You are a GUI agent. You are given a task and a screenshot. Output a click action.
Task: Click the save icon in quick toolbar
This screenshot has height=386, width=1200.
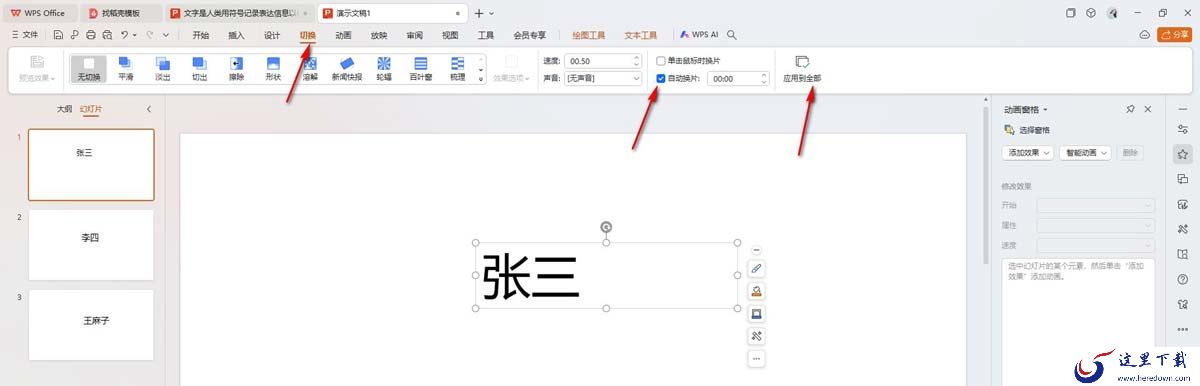59,34
